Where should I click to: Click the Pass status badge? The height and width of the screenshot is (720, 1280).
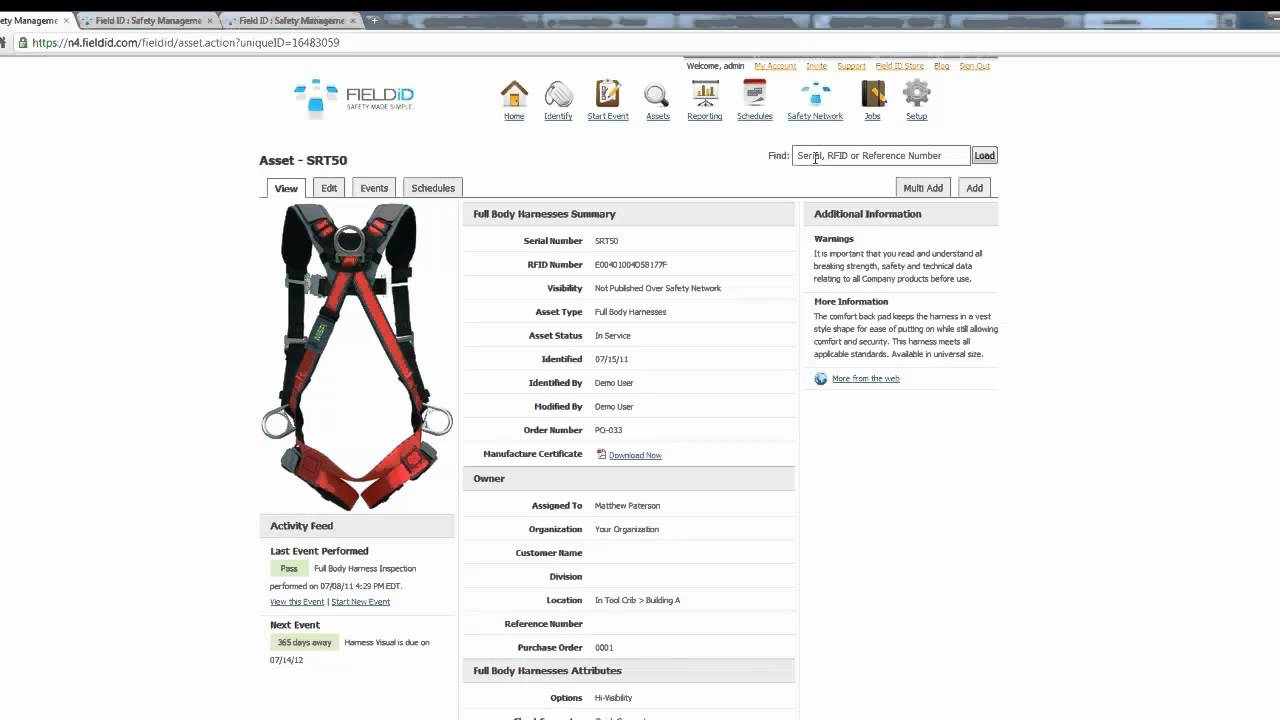(x=289, y=568)
